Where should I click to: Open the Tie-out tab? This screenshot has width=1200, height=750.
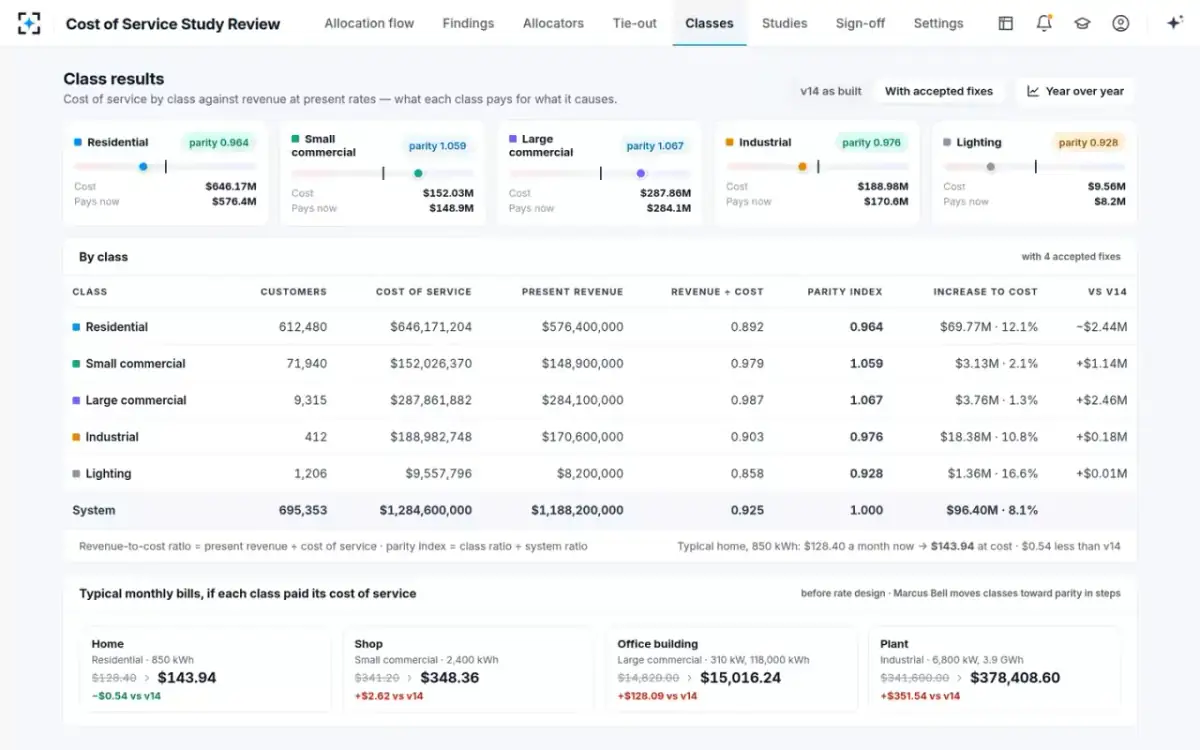pyautogui.click(x=635, y=23)
